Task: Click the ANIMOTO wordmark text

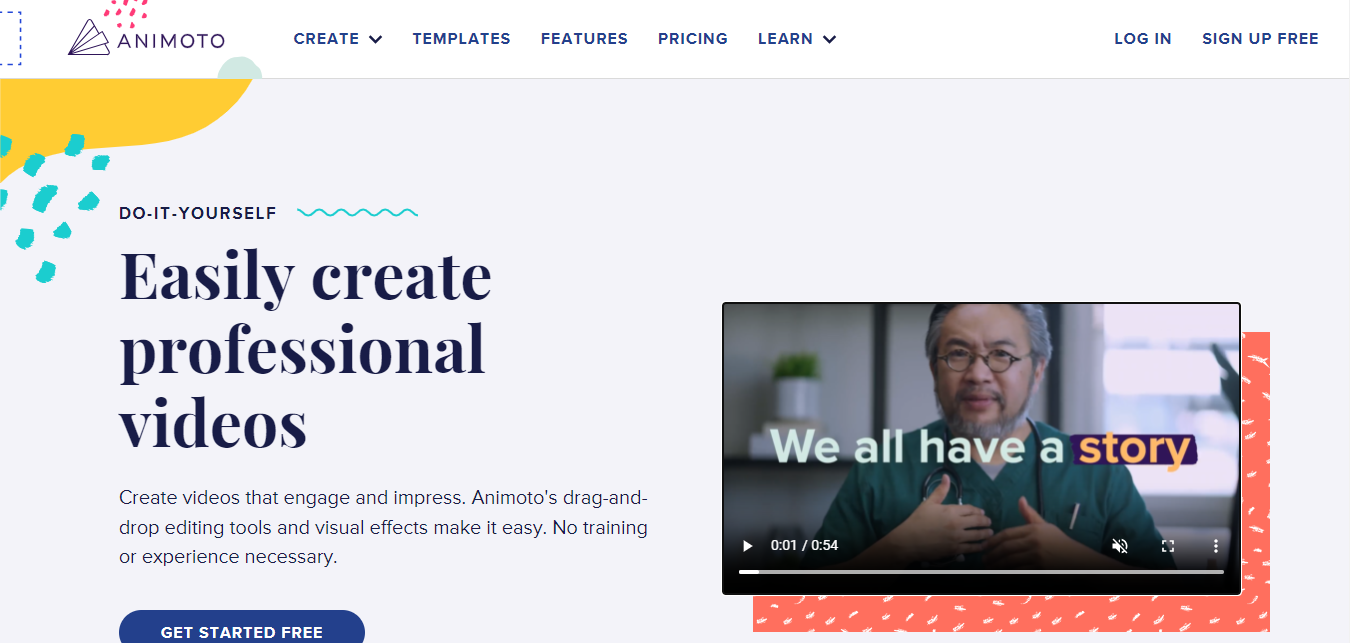Action: pyautogui.click(x=170, y=42)
